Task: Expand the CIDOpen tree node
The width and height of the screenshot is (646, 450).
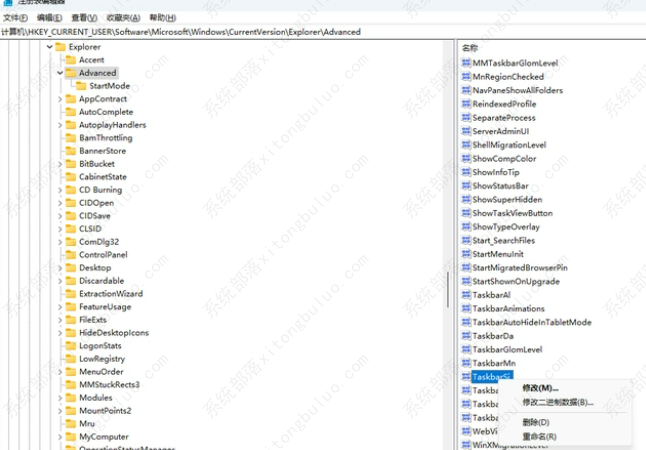Action: click(60, 203)
